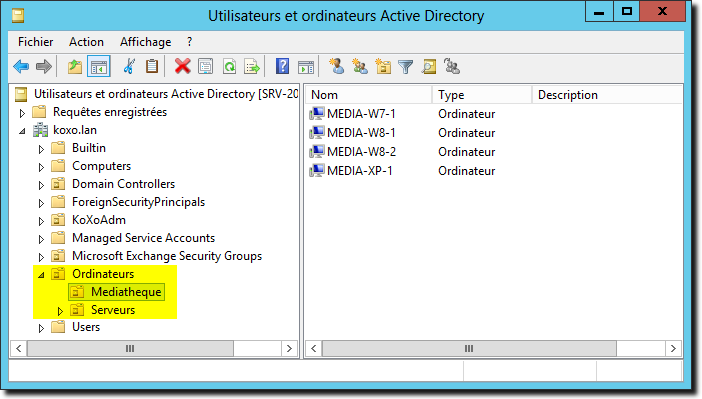This screenshot has width=702, height=399.
Task: Expand the Requêtes enregistrées node
Action: [22, 113]
